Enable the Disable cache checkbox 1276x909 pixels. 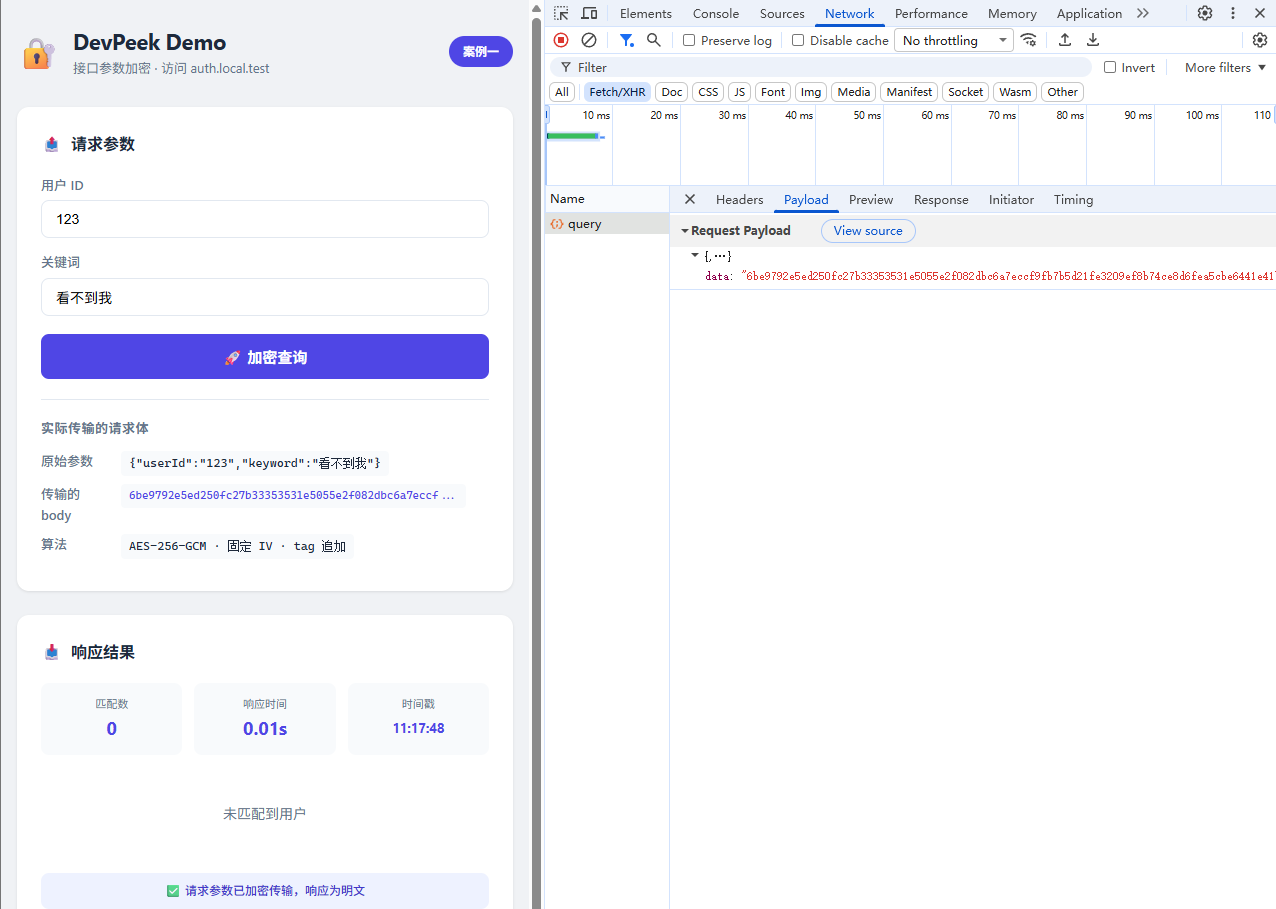798,40
